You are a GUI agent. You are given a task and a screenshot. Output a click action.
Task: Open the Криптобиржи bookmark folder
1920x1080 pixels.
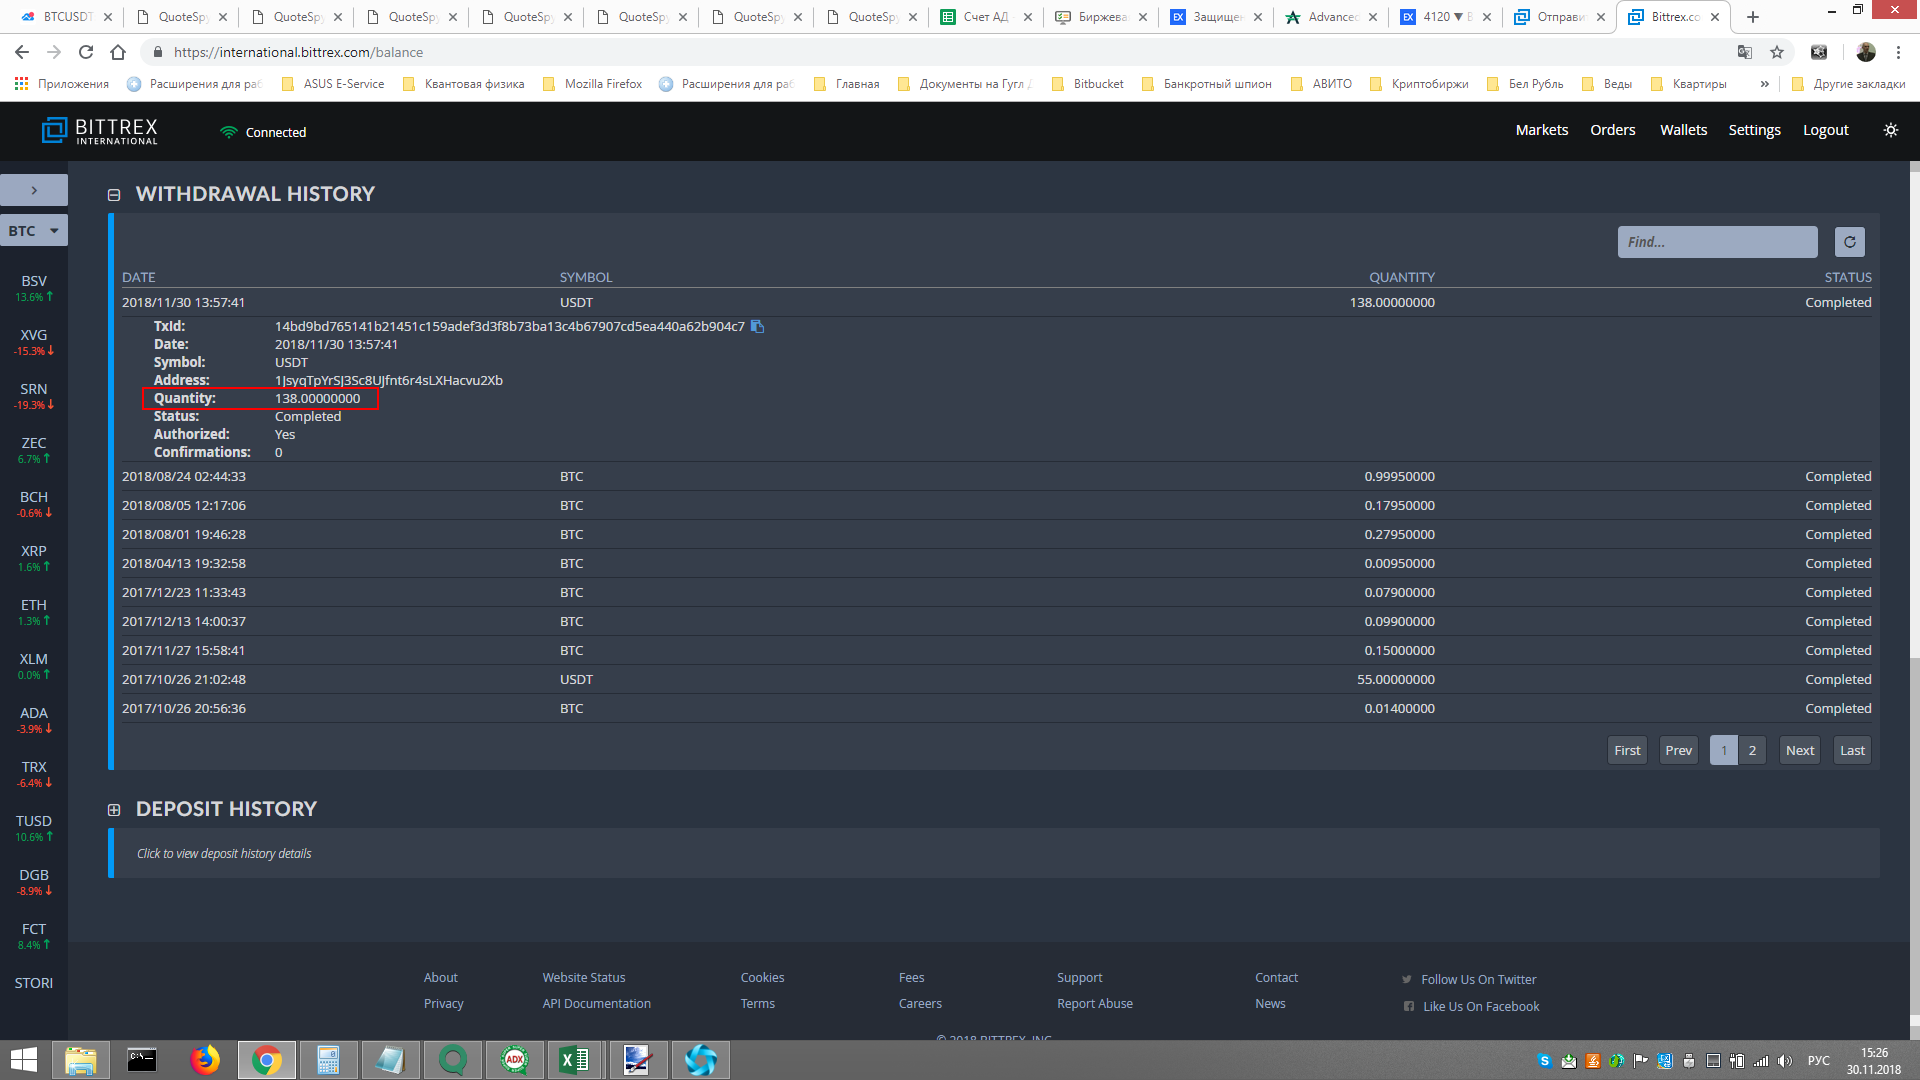pos(1419,84)
